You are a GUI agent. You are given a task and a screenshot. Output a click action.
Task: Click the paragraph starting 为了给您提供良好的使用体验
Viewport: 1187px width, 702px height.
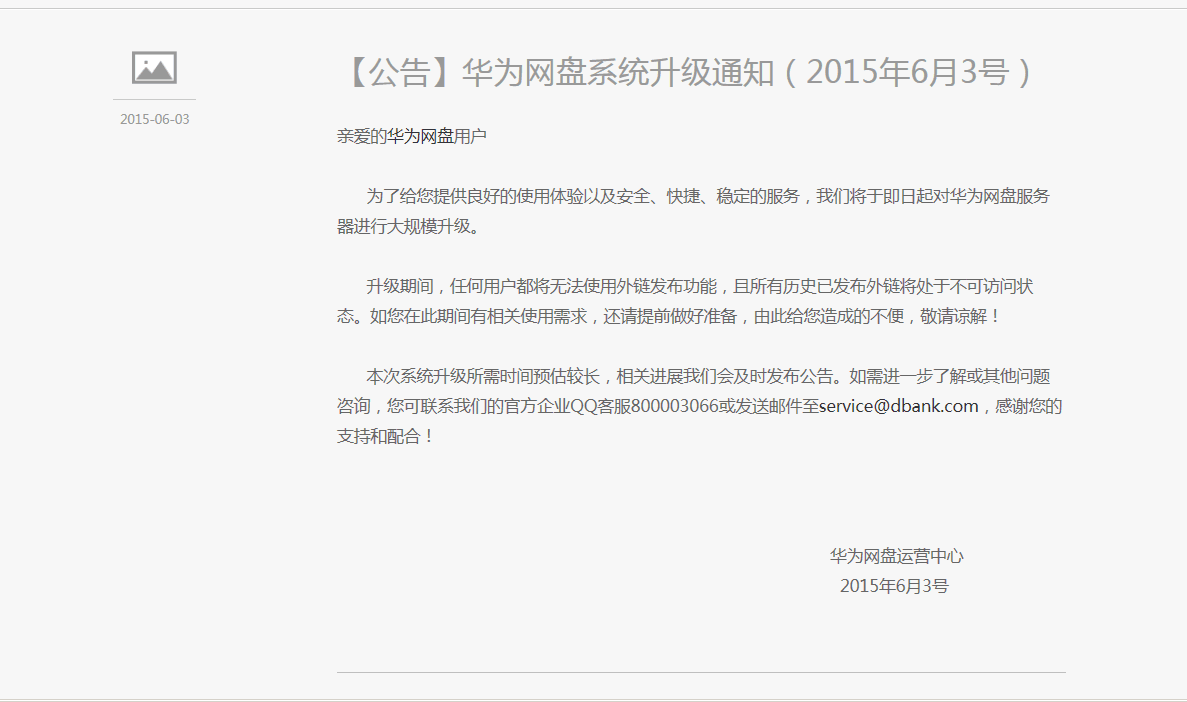tap(693, 211)
